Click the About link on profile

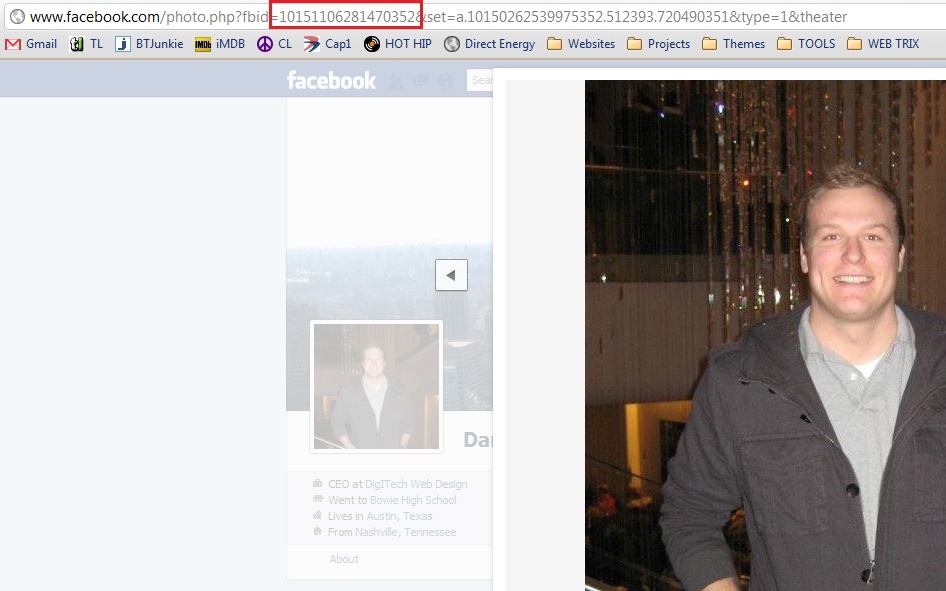click(344, 559)
